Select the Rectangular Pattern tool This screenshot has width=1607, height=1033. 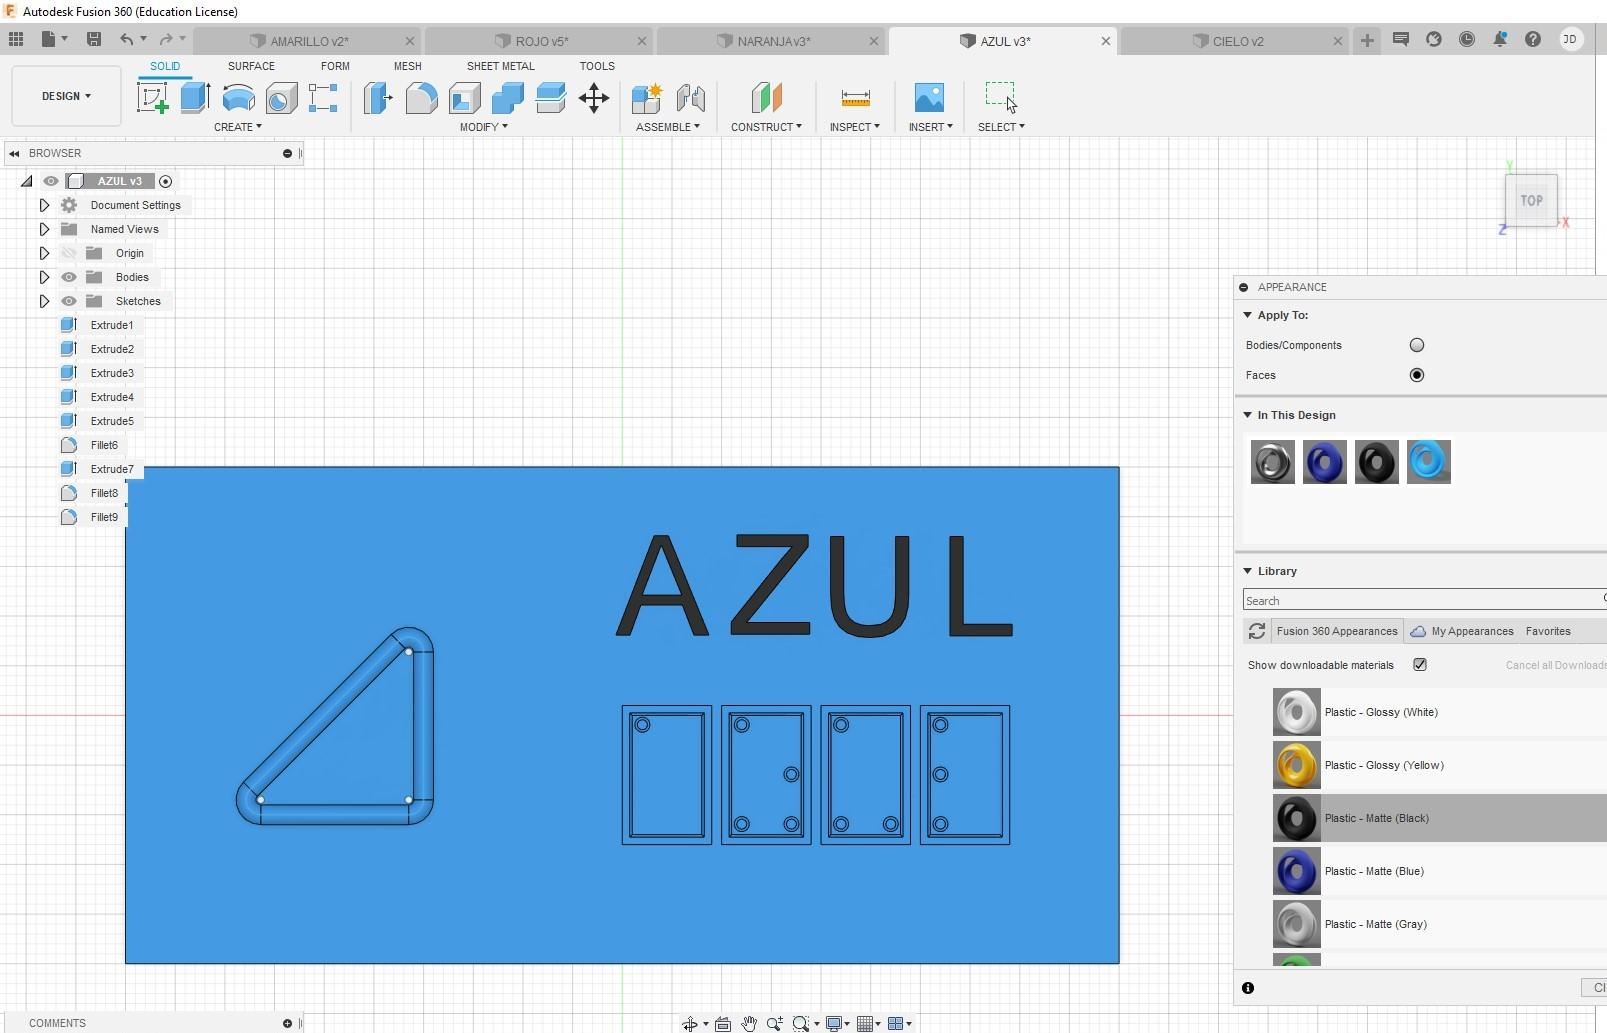[323, 98]
